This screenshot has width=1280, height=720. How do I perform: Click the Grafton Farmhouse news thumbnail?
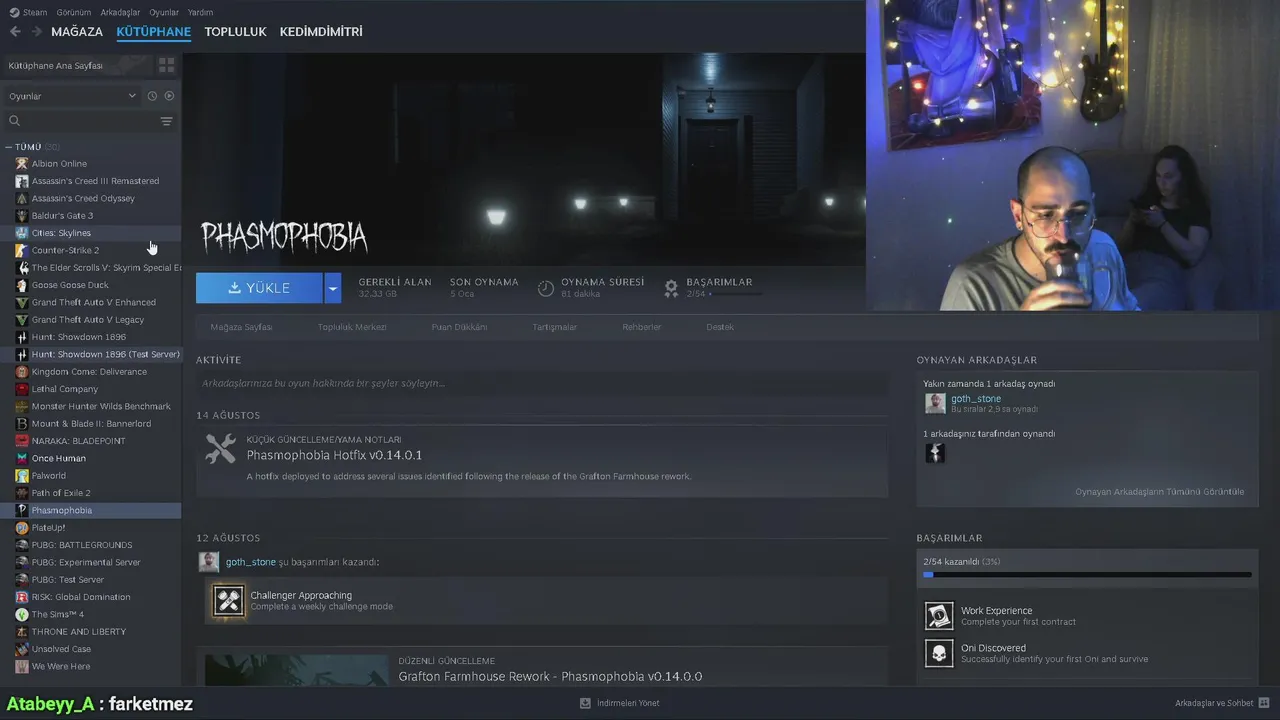coord(296,670)
